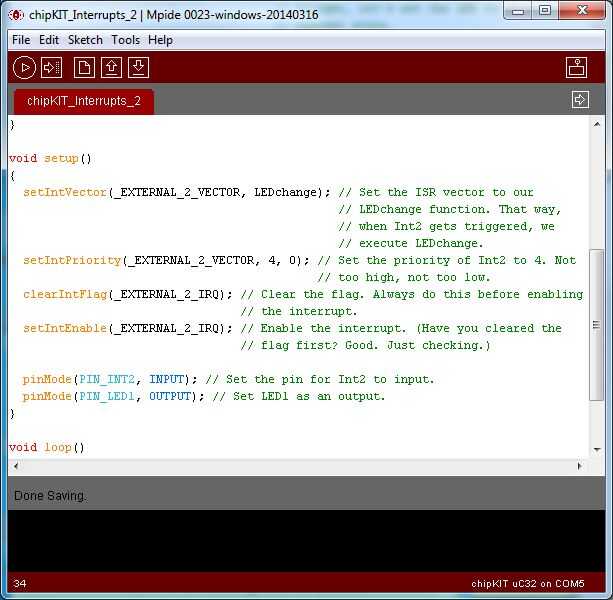Click comment '// too high, not too low.'
Viewport: 613px width, 600px height.
coord(404,278)
